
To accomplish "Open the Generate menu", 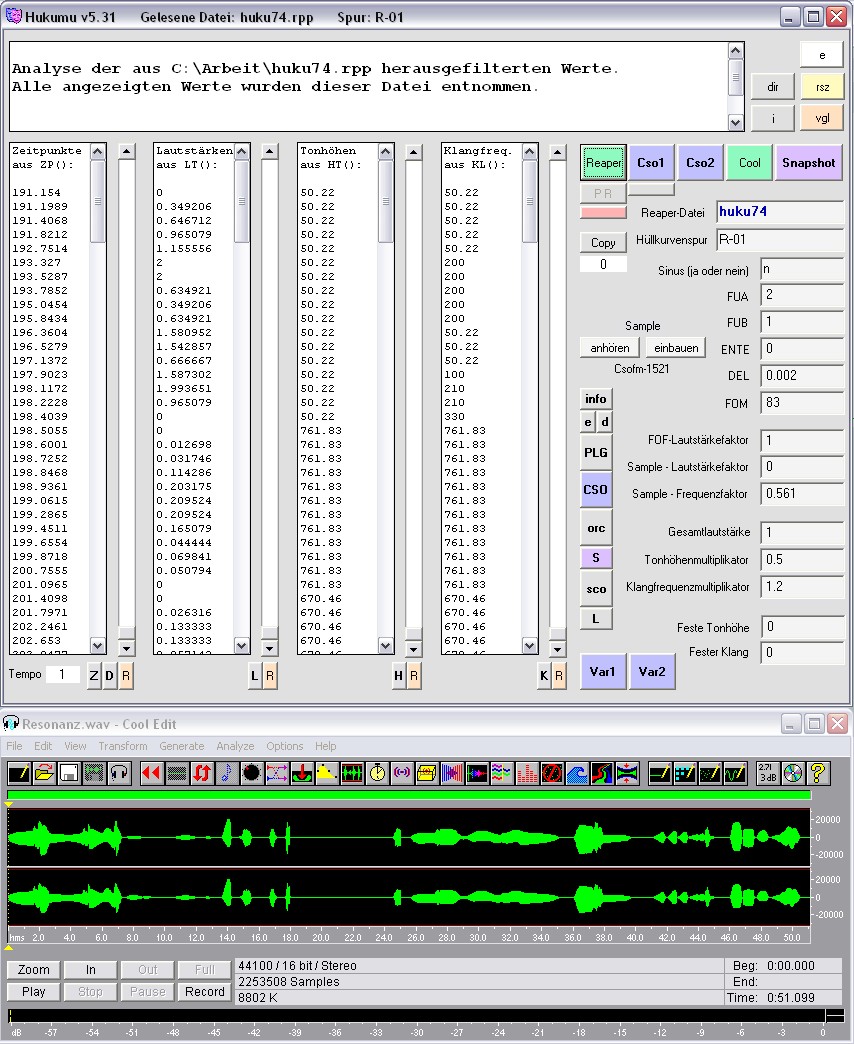I will (x=182, y=746).
